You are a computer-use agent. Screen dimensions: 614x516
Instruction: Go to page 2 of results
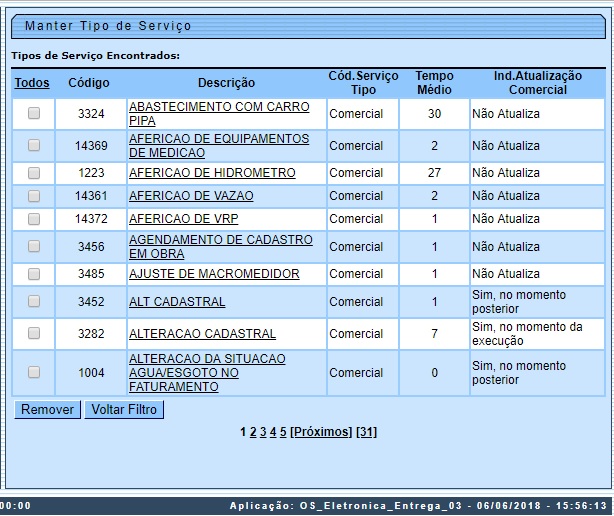253,432
